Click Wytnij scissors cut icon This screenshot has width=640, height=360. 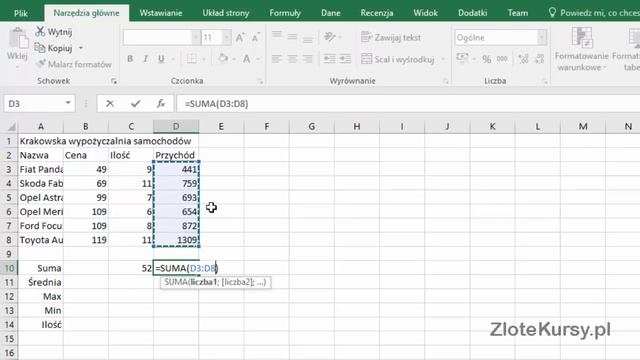pyautogui.click(x=40, y=31)
